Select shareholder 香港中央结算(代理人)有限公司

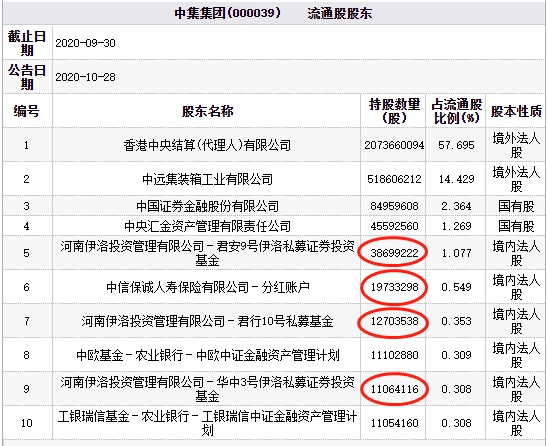click(207, 145)
